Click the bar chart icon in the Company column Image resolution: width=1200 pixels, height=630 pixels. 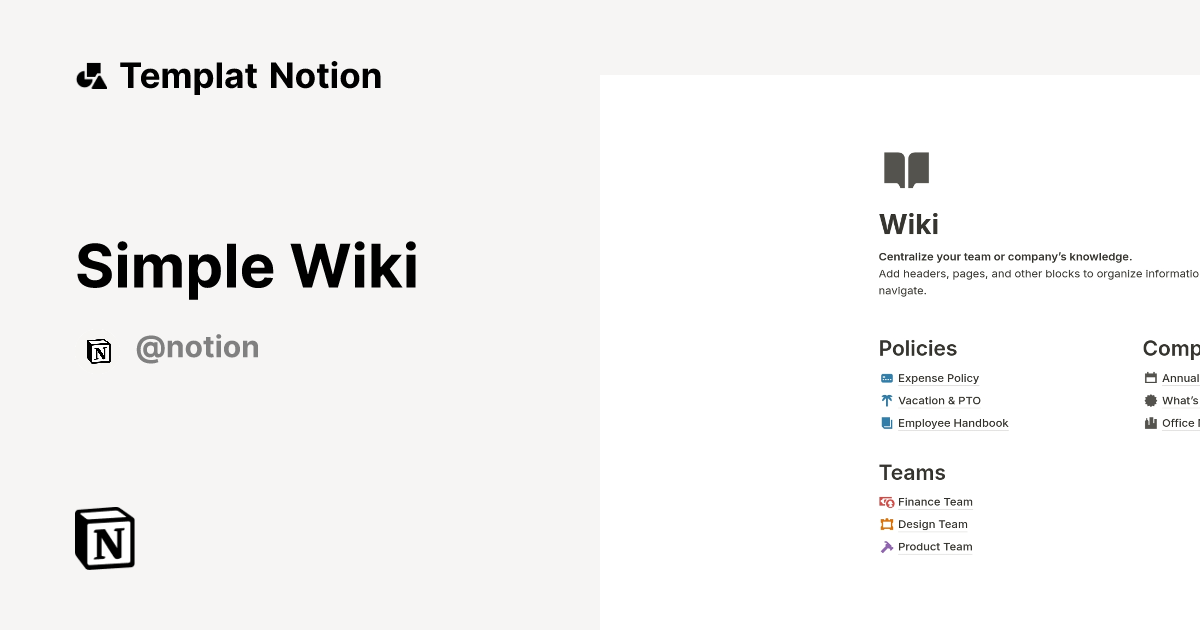[x=1152, y=422]
